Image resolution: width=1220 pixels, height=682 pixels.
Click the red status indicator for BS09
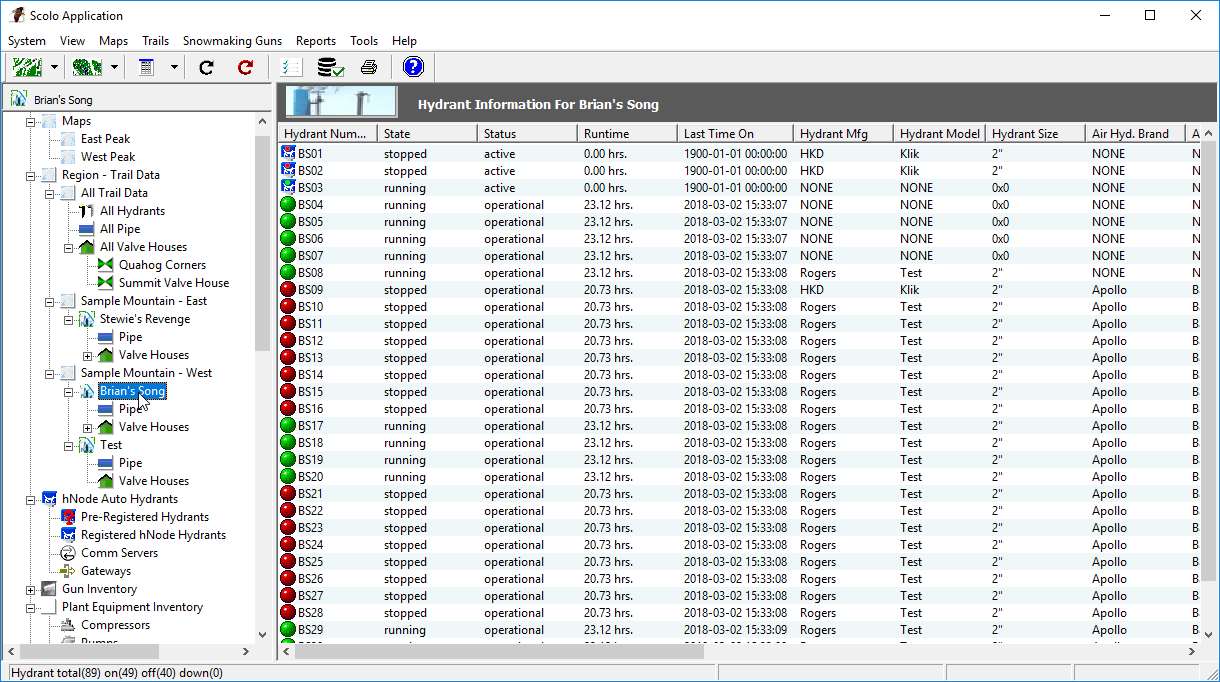click(289, 290)
